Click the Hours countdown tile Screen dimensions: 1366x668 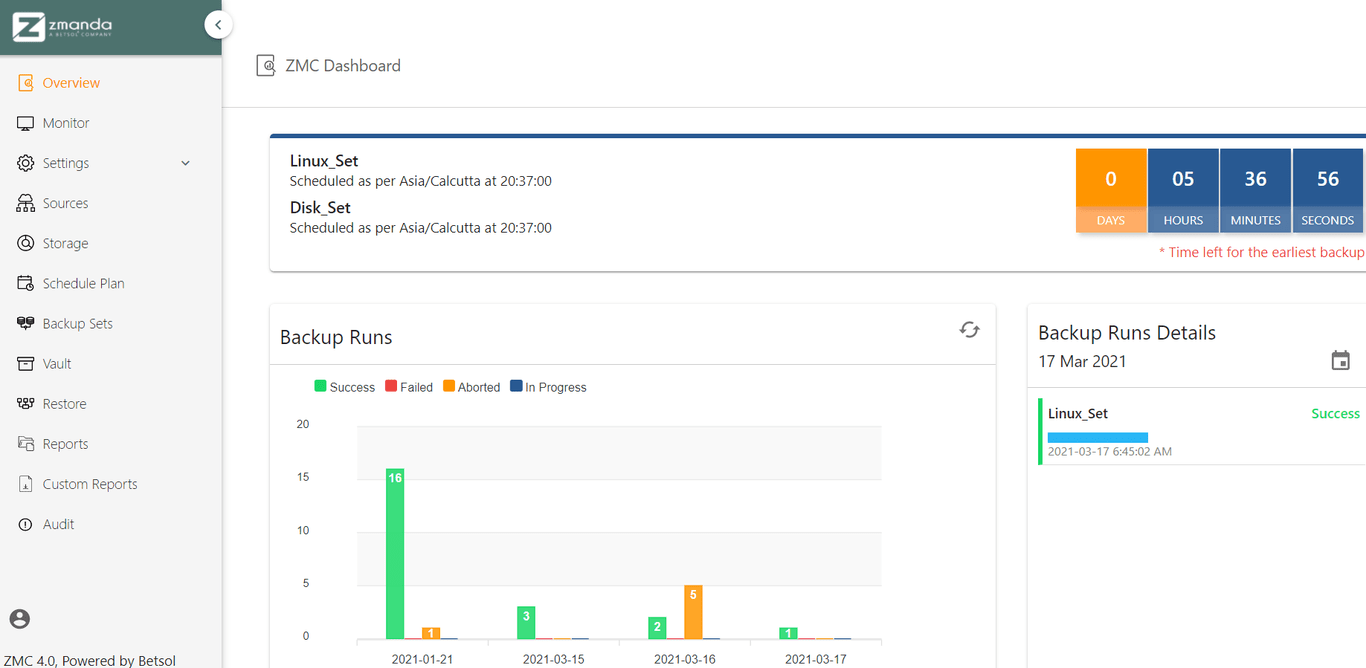click(x=1183, y=190)
